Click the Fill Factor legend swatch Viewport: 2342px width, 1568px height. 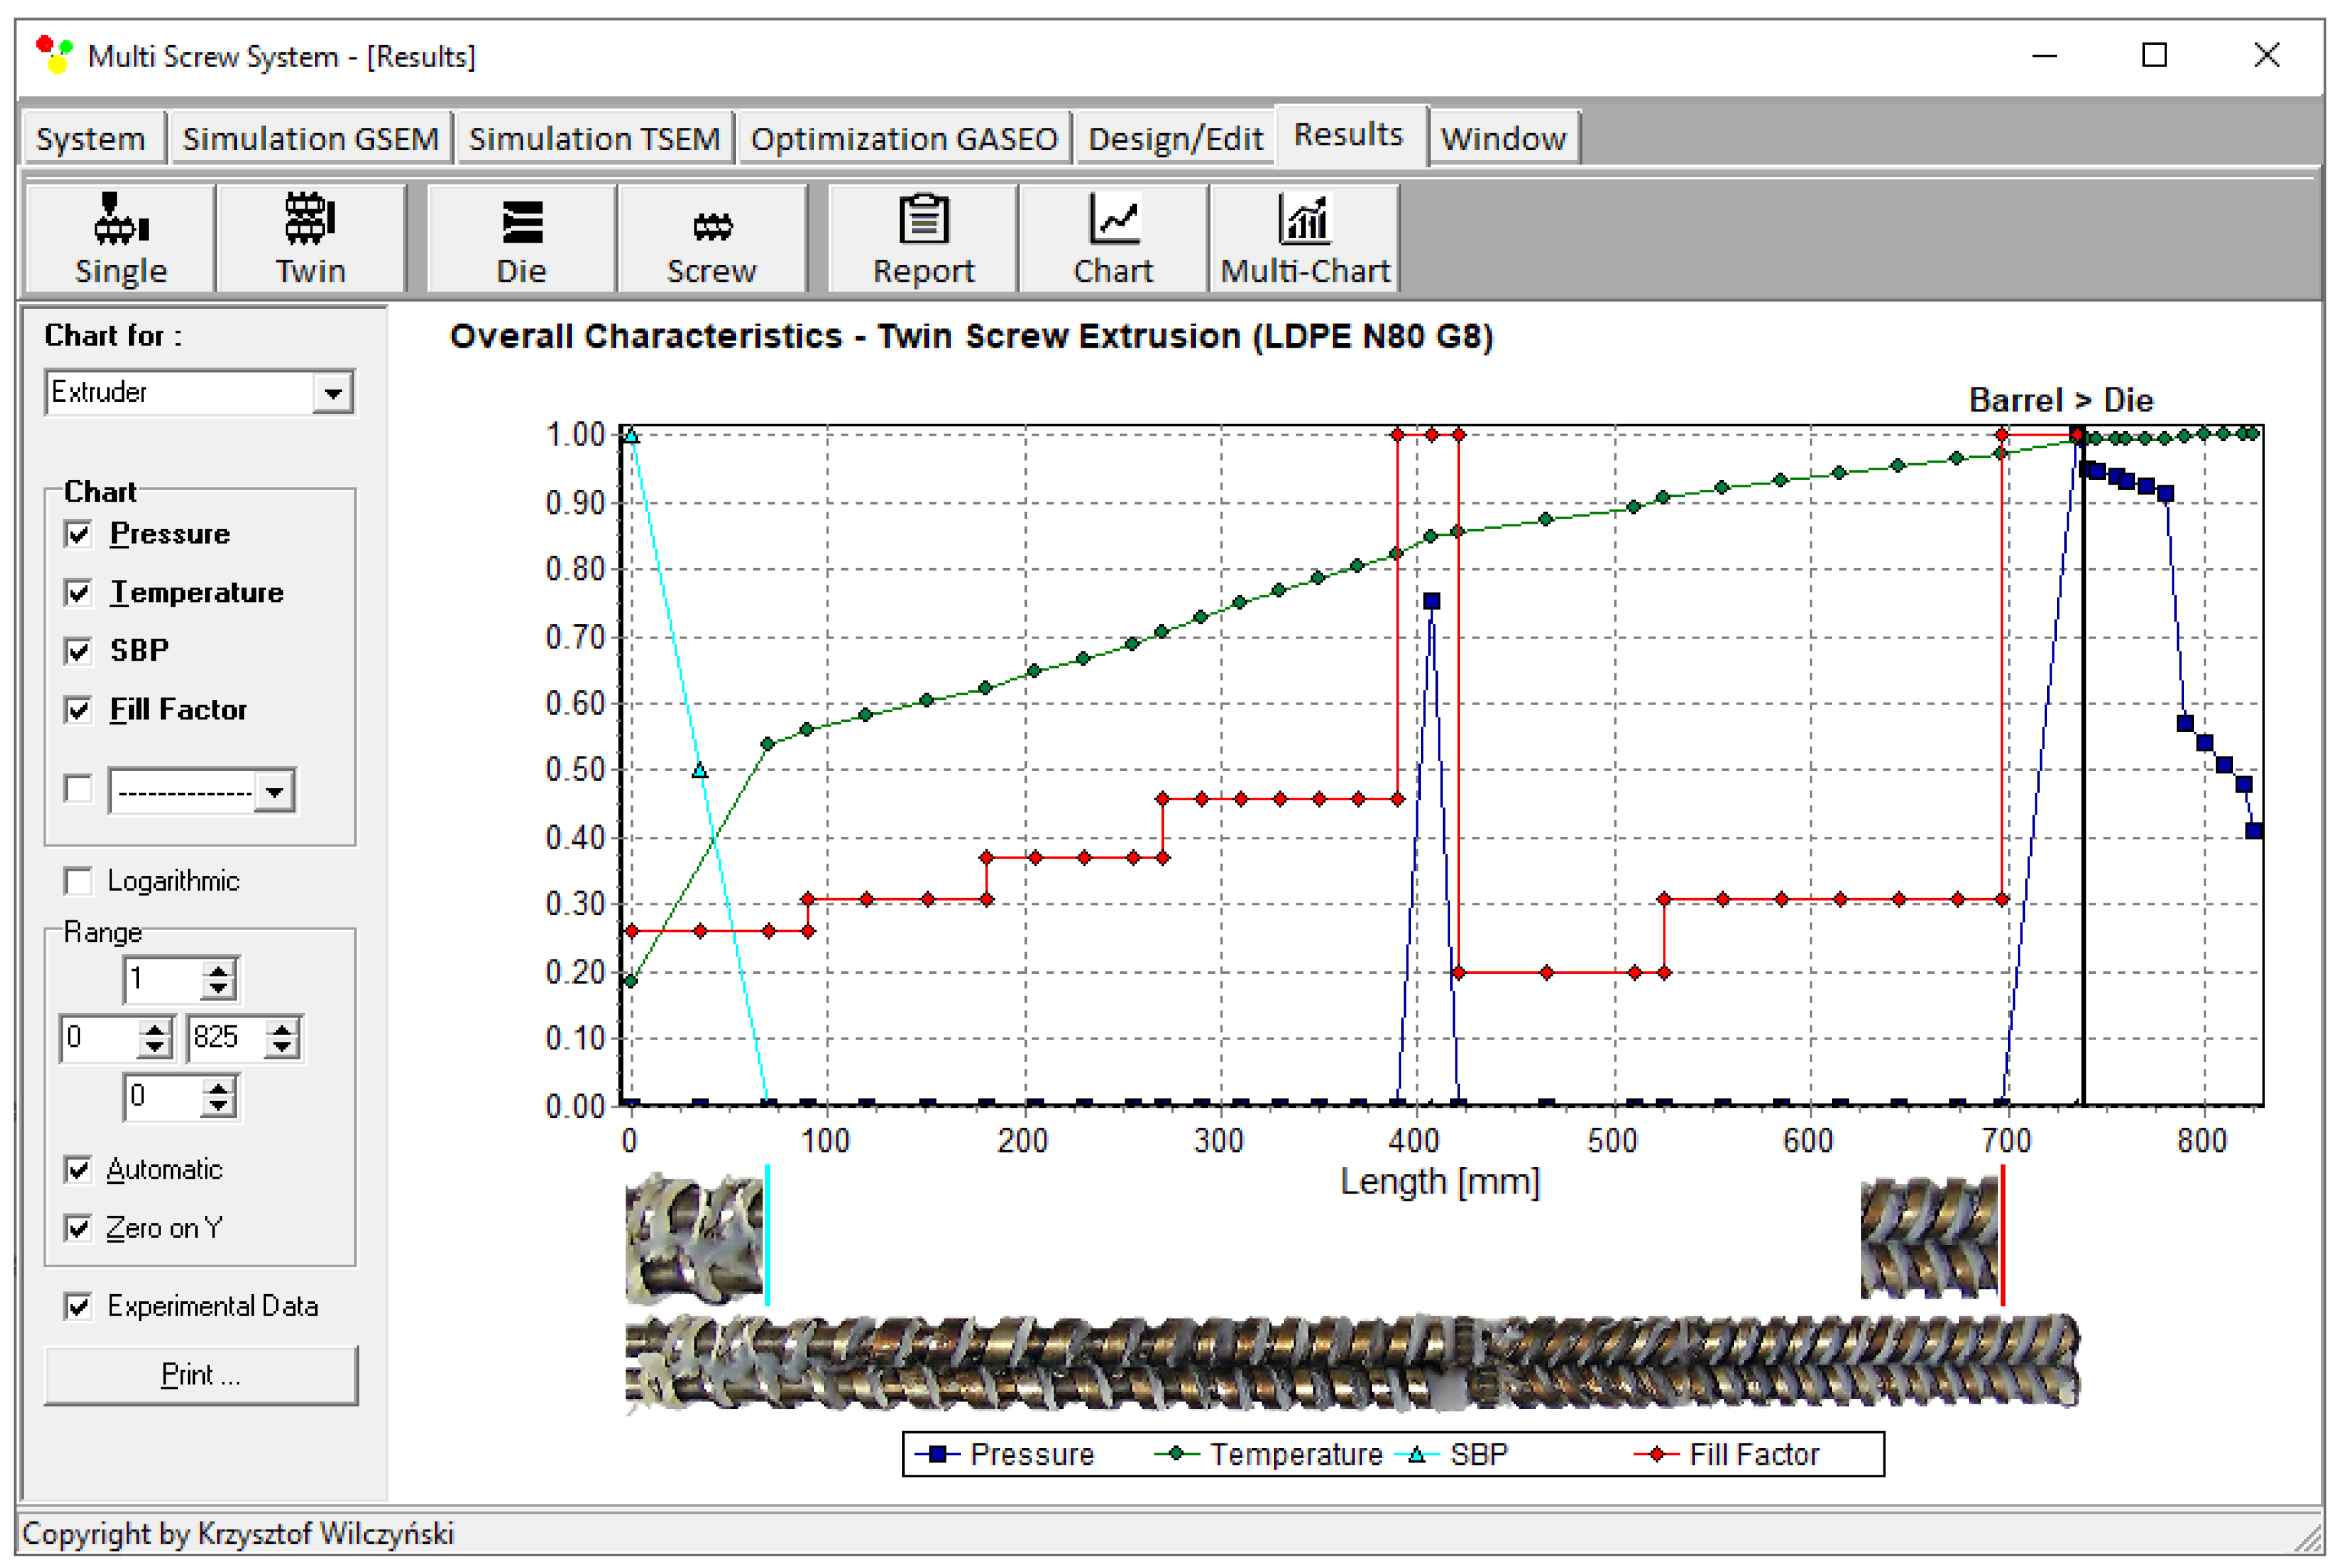pyautogui.click(x=1655, y=1454)
